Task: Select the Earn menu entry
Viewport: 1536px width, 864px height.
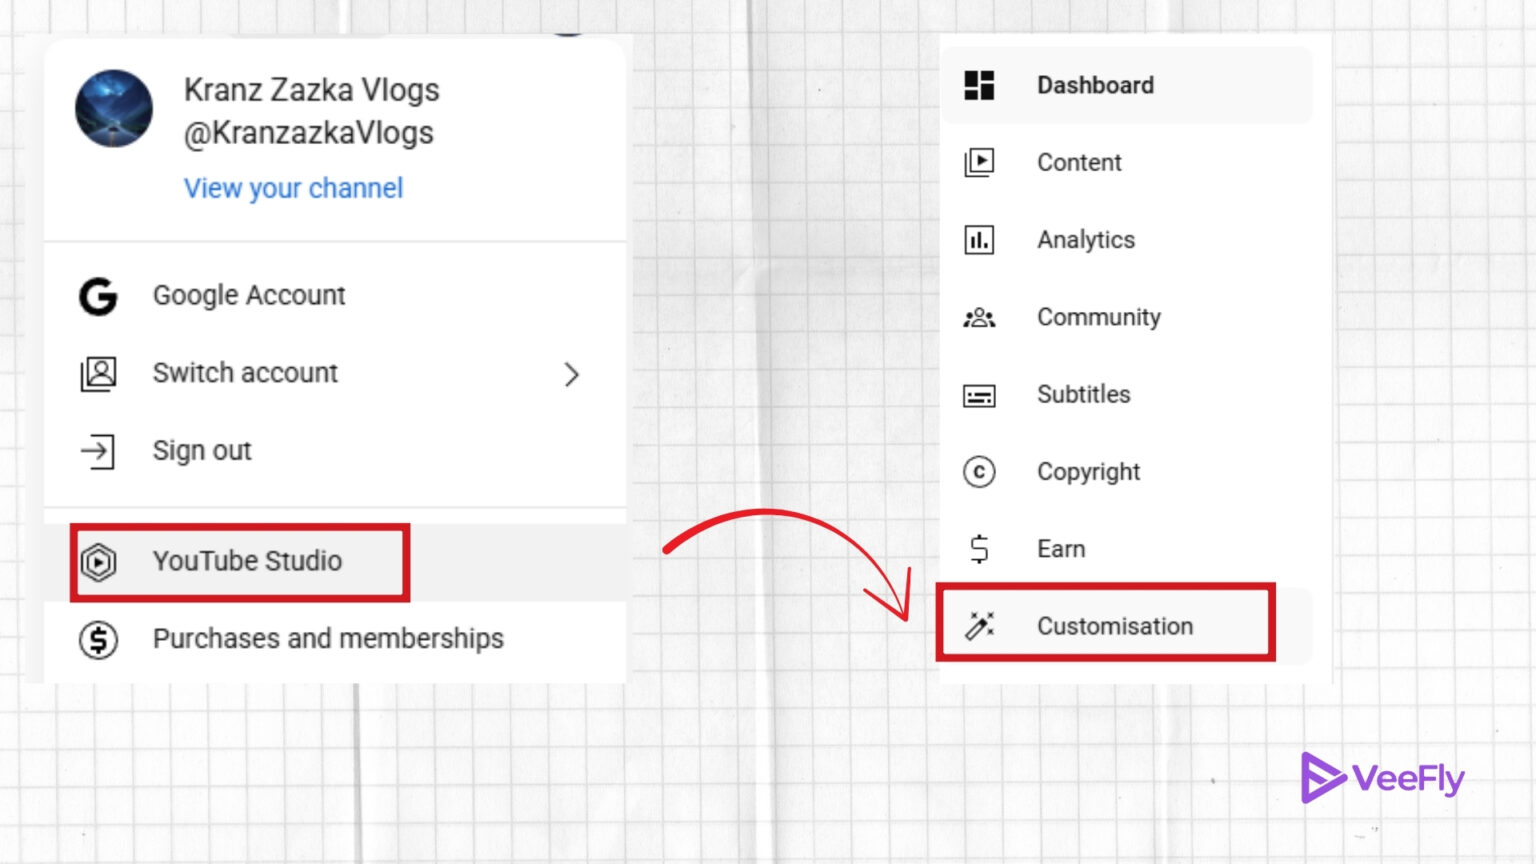Action: (1061, 548)
